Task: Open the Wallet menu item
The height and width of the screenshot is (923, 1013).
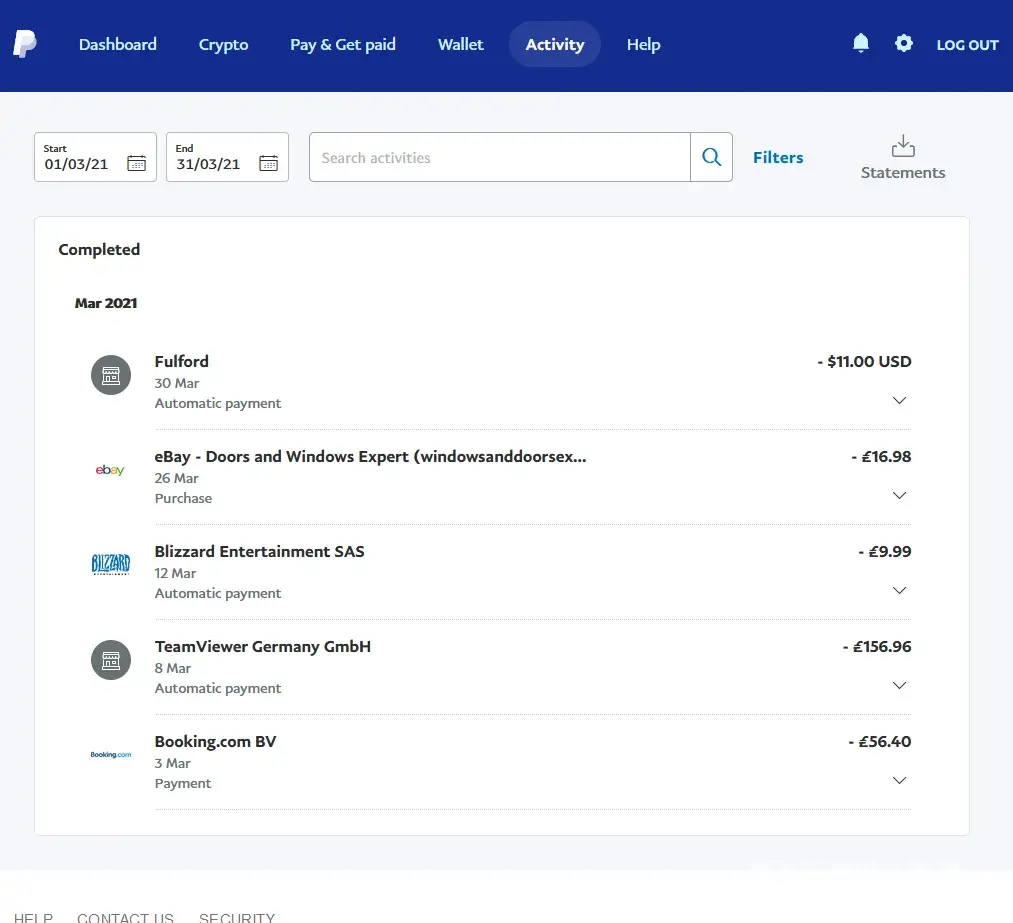Action: (x=460, y=44)
